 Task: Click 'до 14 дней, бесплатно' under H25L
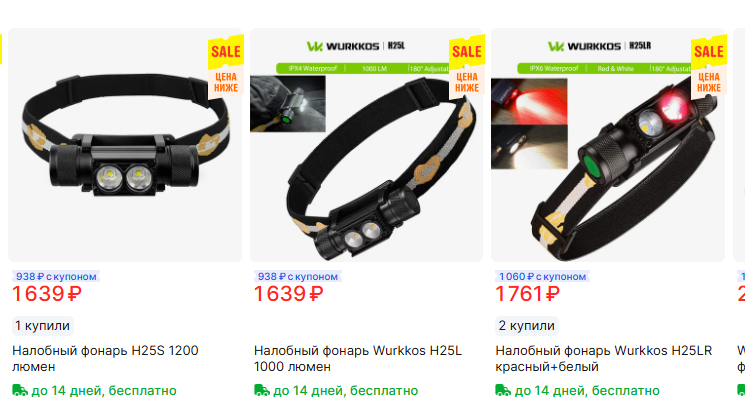tap(345, 391)
